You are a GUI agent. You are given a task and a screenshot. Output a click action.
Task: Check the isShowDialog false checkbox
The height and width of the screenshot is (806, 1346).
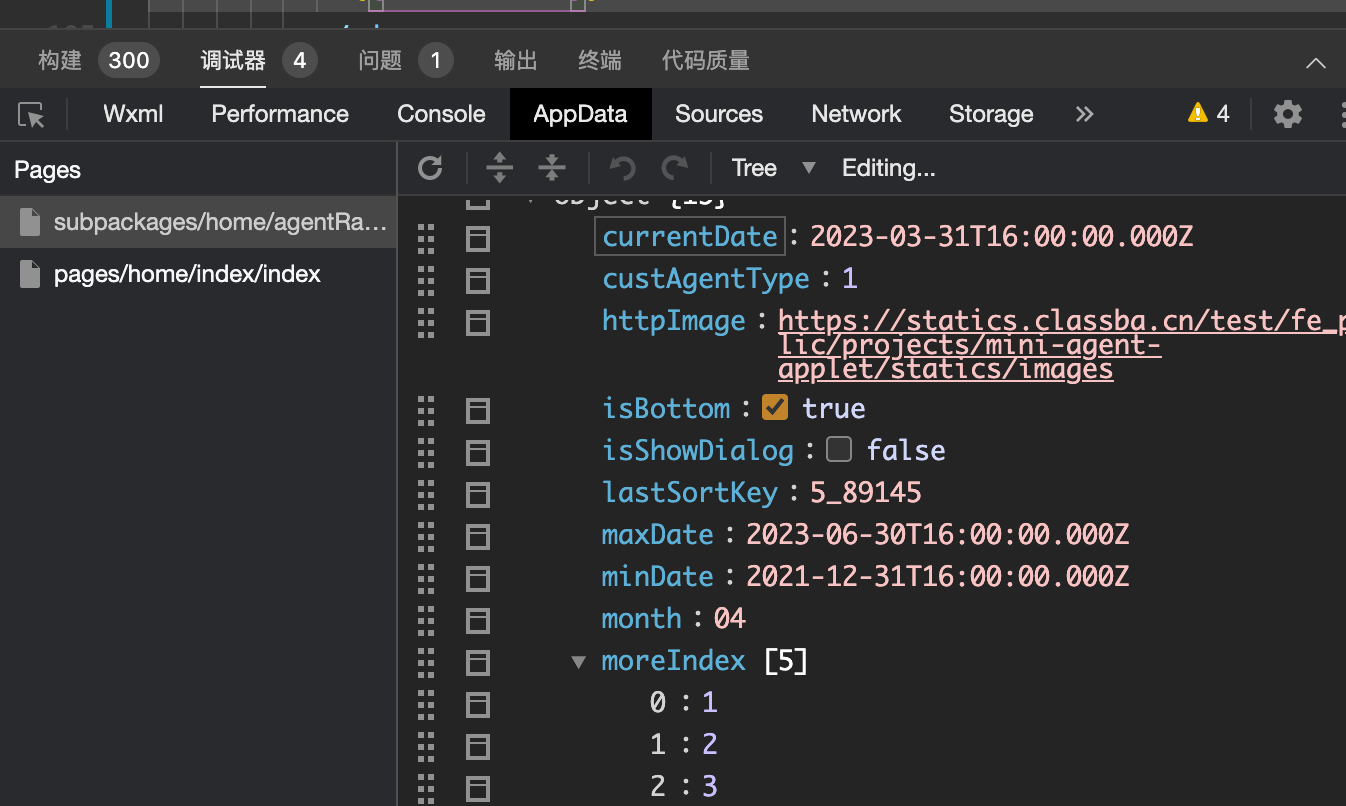coord(839,450)
